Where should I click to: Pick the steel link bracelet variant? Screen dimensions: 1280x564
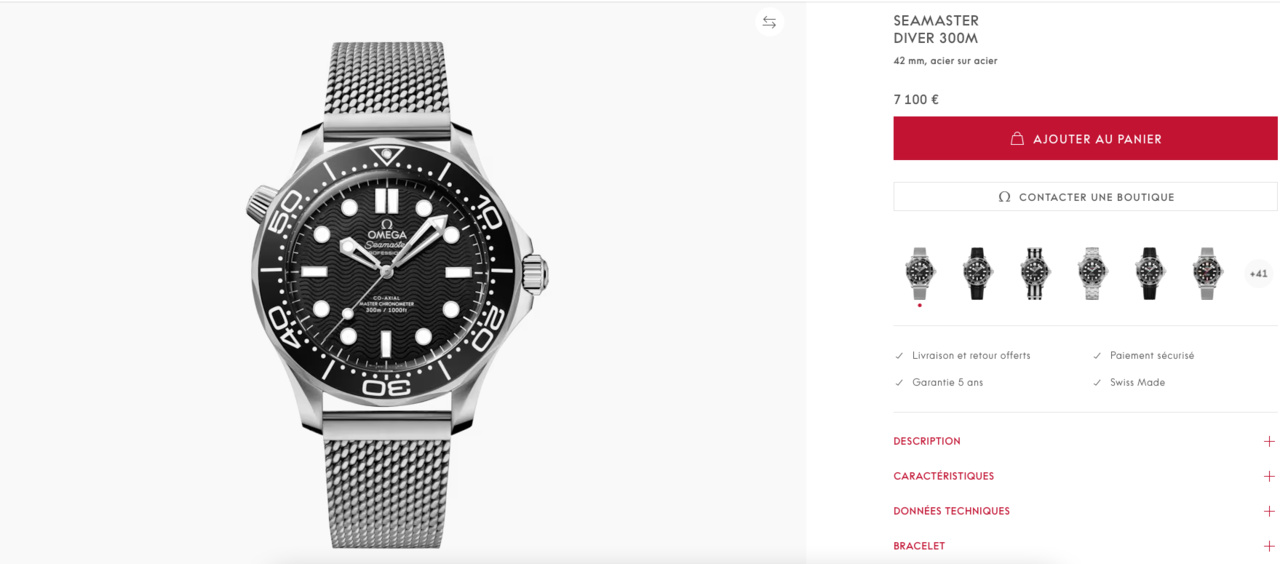click(x=1092, y=273)
